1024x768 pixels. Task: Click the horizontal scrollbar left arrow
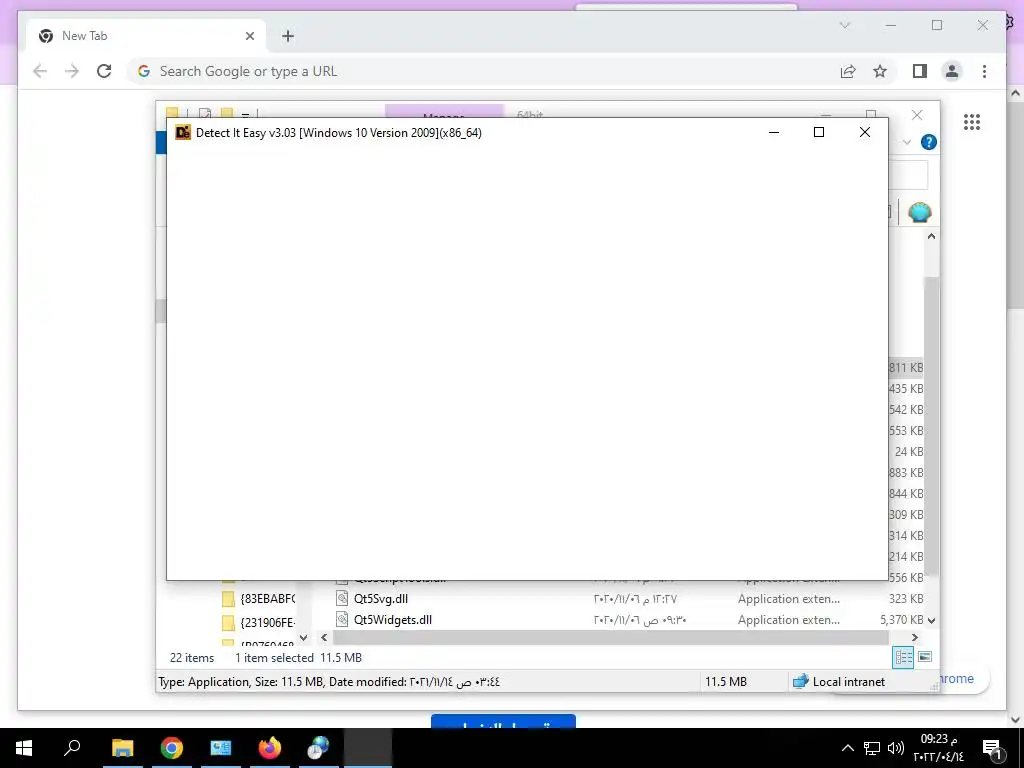point(325,637)
